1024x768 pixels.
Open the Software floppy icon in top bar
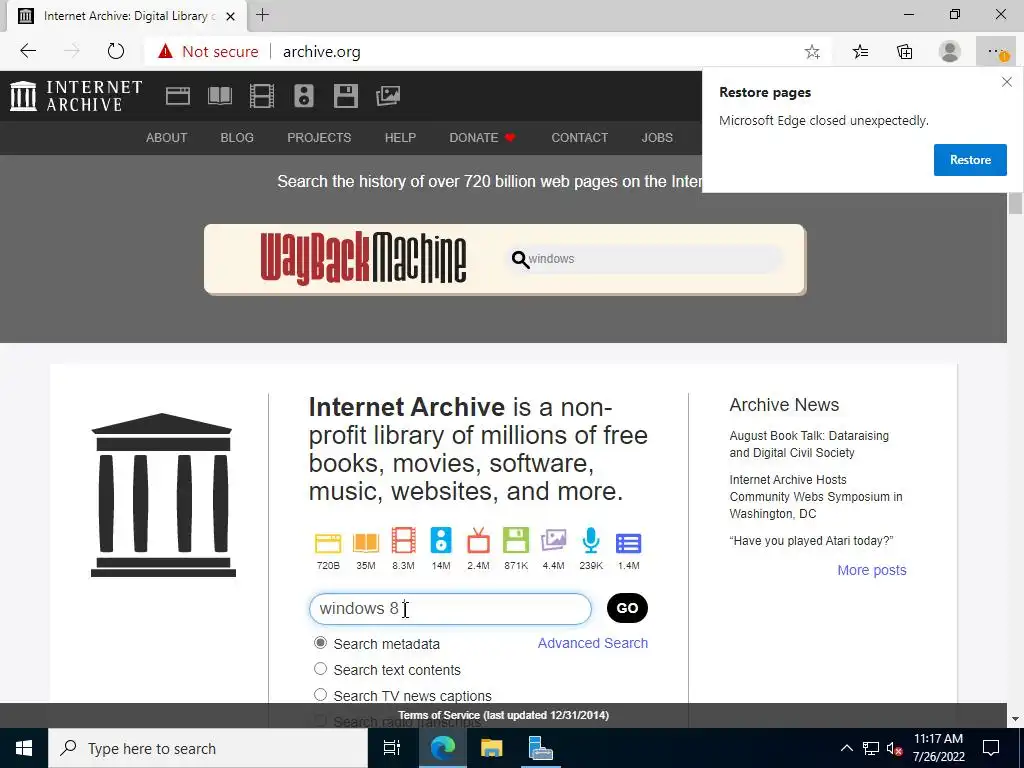345,96
